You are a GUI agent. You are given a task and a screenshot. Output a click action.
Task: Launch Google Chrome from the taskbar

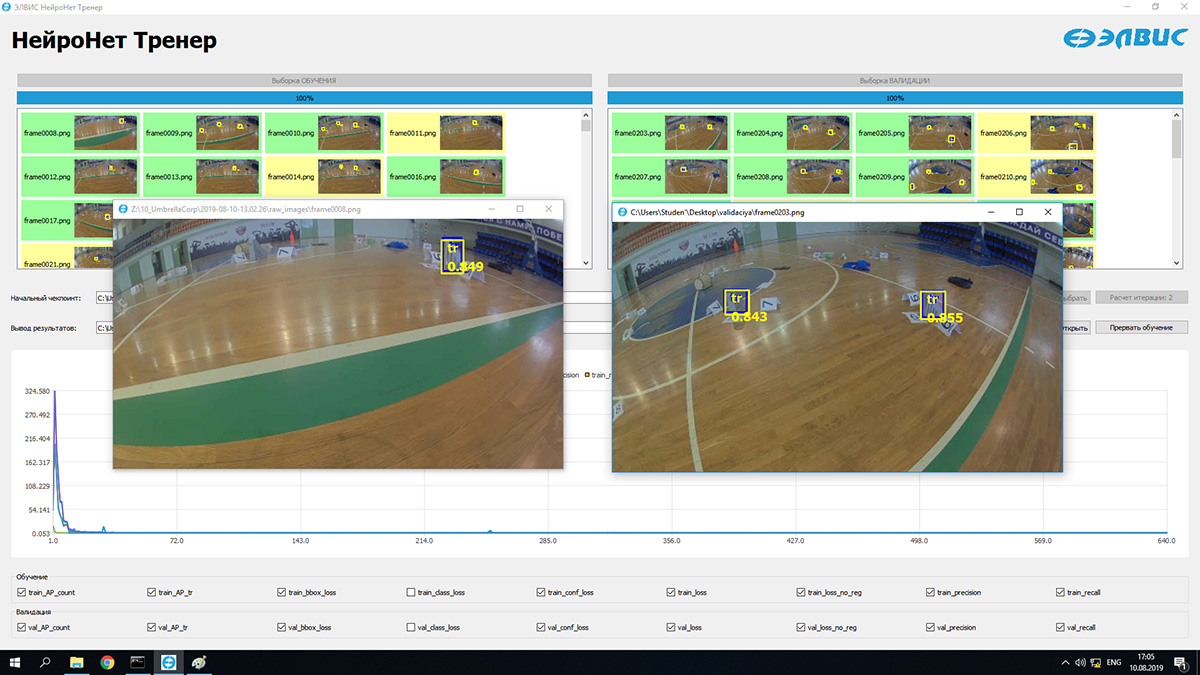(107, 662)
